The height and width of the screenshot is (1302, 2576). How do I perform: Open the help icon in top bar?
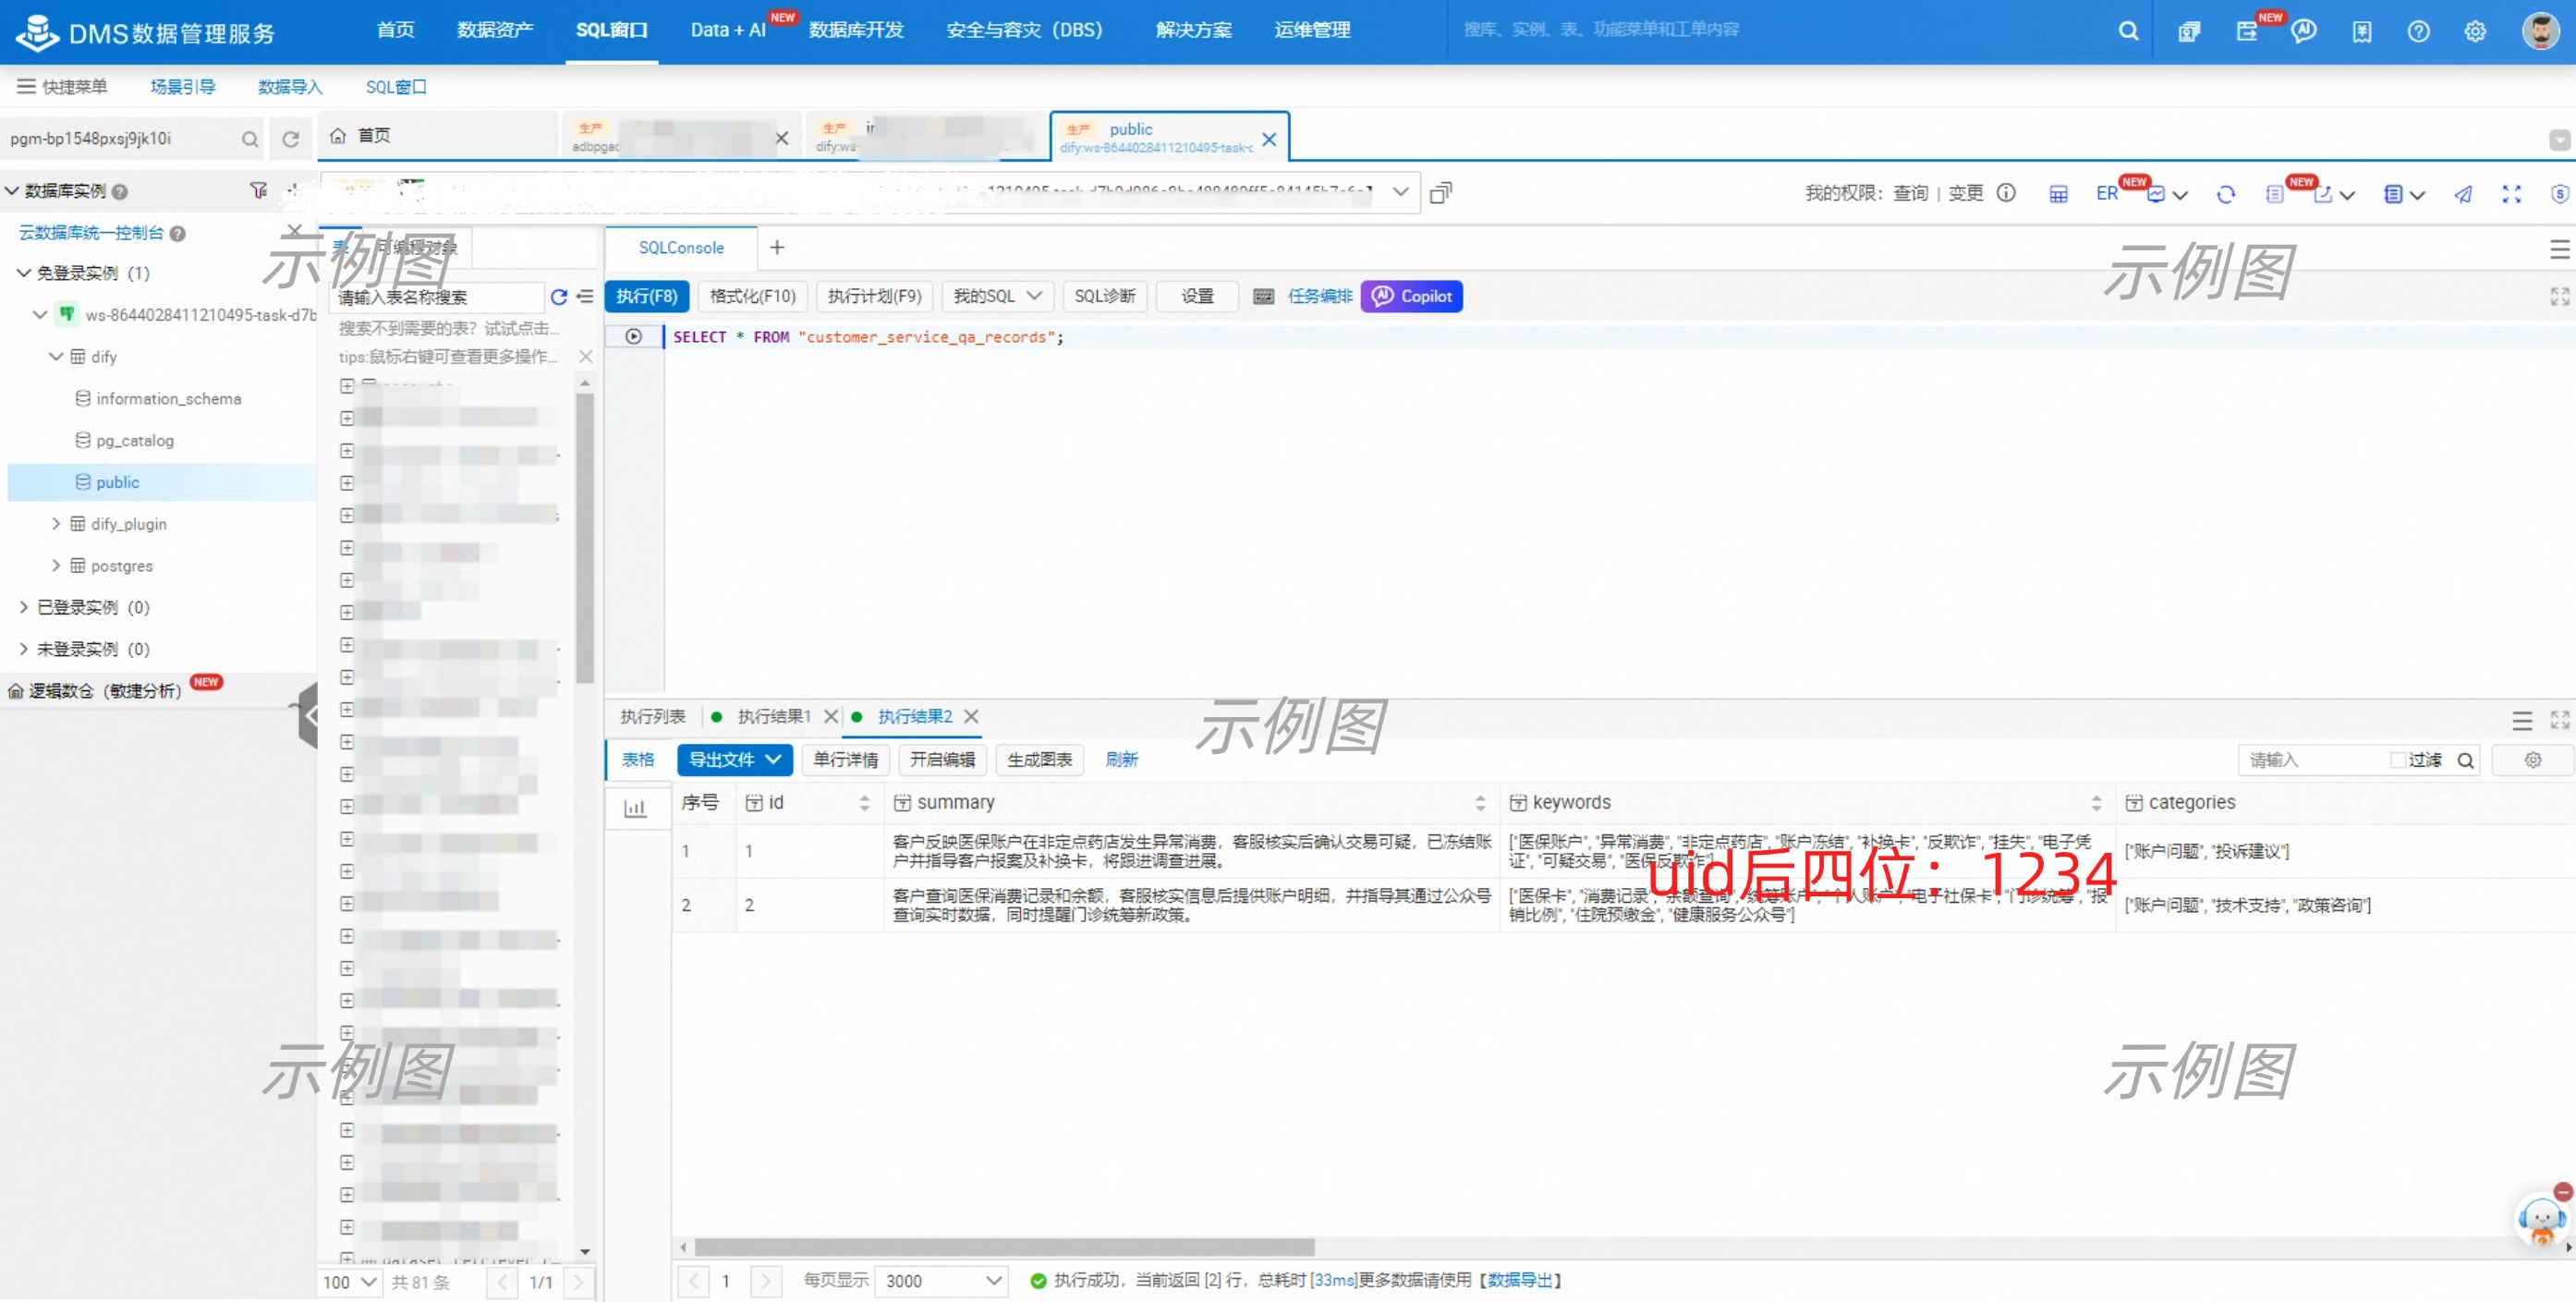click(x=2418, y=31)
